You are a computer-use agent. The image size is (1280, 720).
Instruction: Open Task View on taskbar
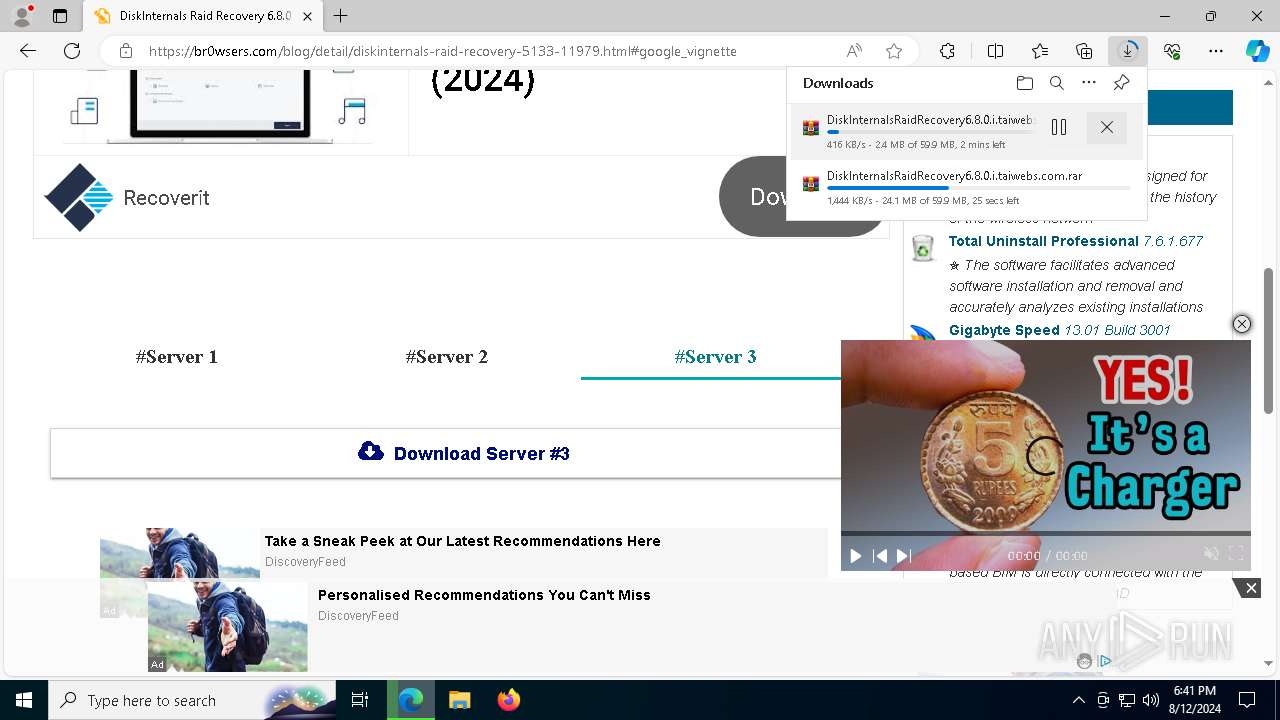[360, 700]
